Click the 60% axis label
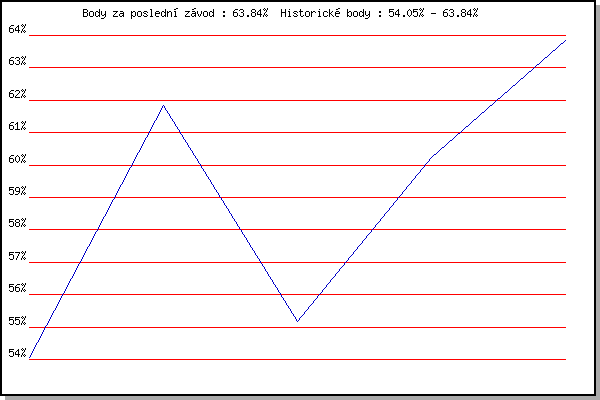The image size is (600, 400). 17,159
